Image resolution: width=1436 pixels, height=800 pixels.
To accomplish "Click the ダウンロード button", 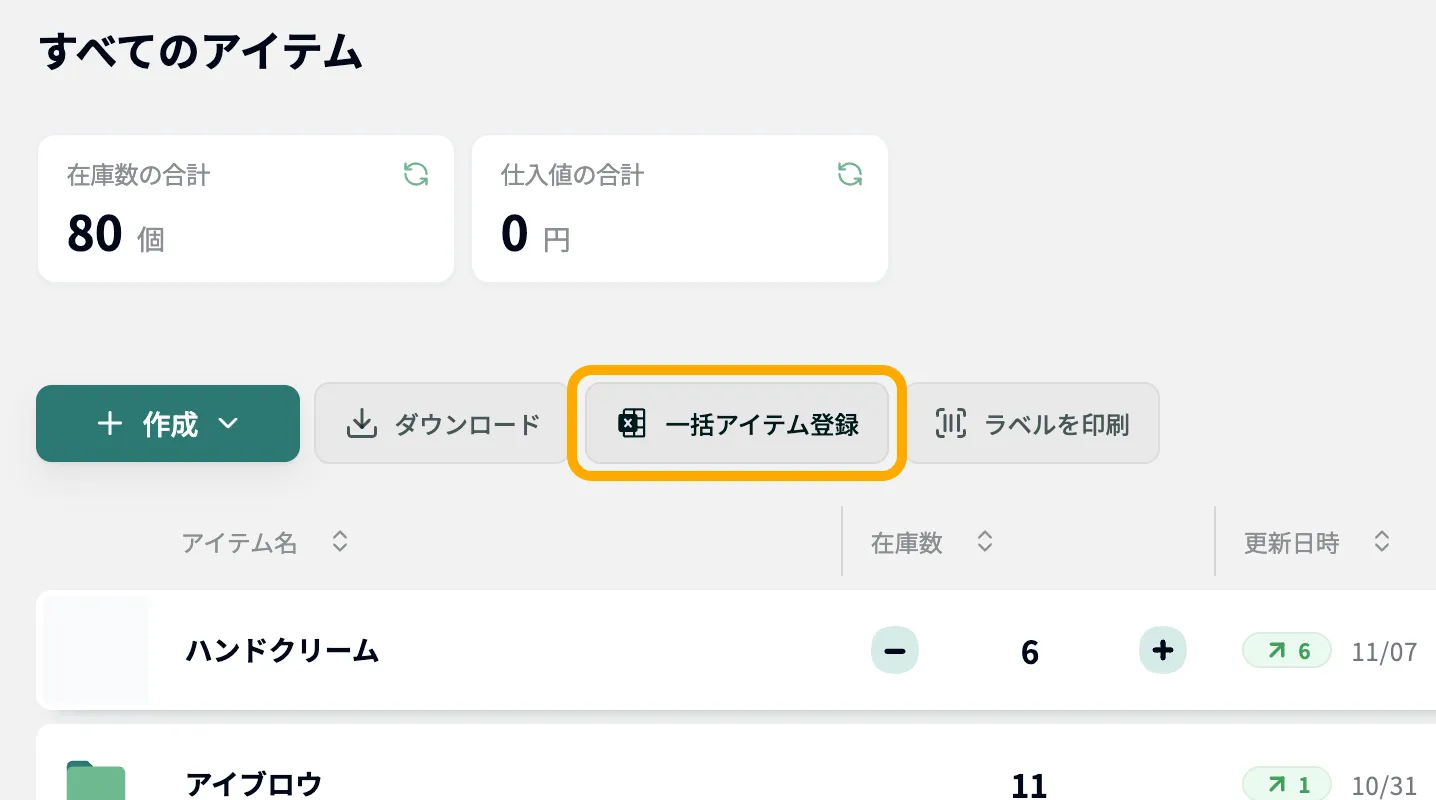I will click(440, 423).
